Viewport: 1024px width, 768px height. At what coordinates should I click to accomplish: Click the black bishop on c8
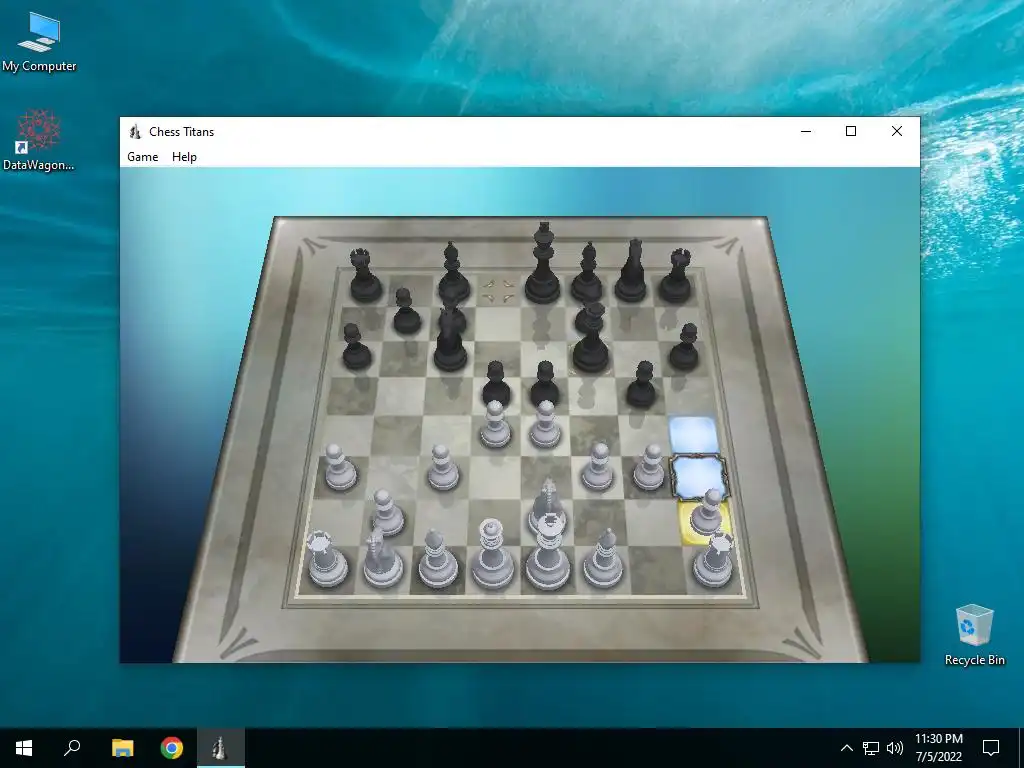453,273
